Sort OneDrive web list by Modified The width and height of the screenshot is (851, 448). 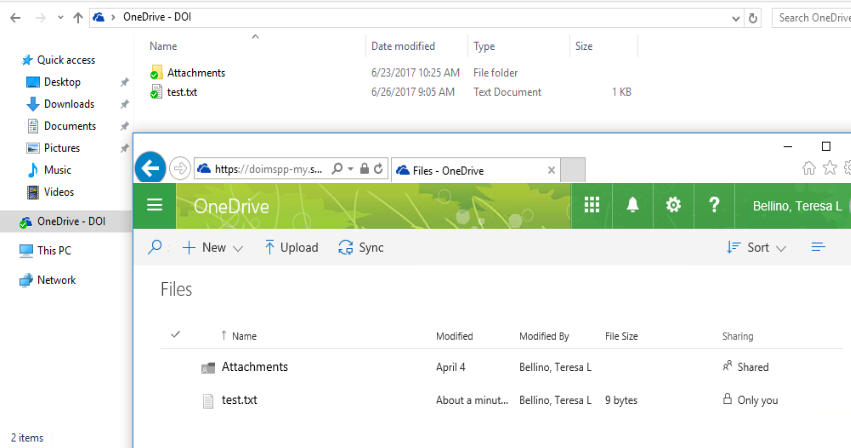coord(454,336)
